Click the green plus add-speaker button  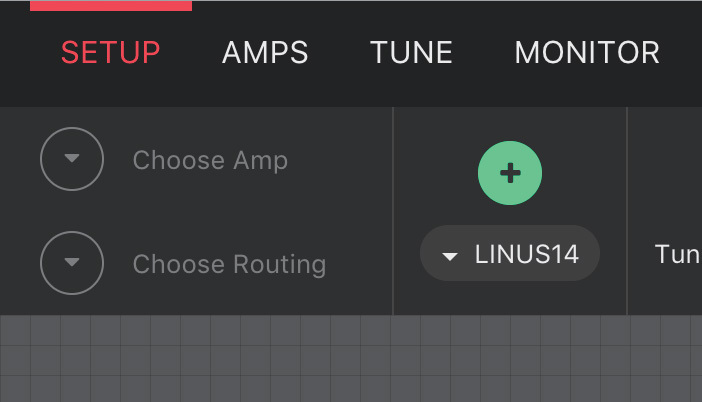tap(509, 173)
